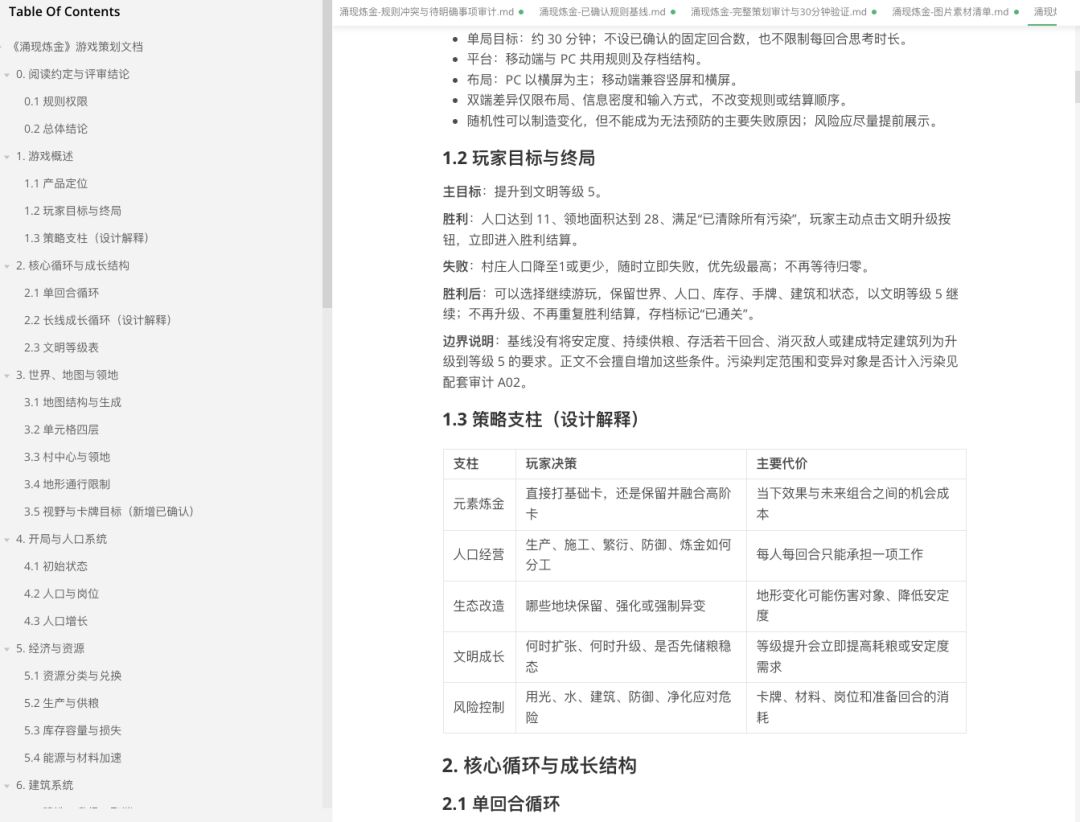1080x822 pixels.
Task: Click the table of contents scrollbar thumb
Action: (x=327, y=154)
